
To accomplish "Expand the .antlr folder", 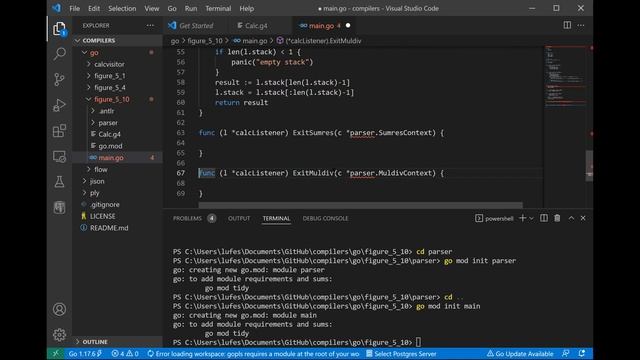I will tap(107, 111).
